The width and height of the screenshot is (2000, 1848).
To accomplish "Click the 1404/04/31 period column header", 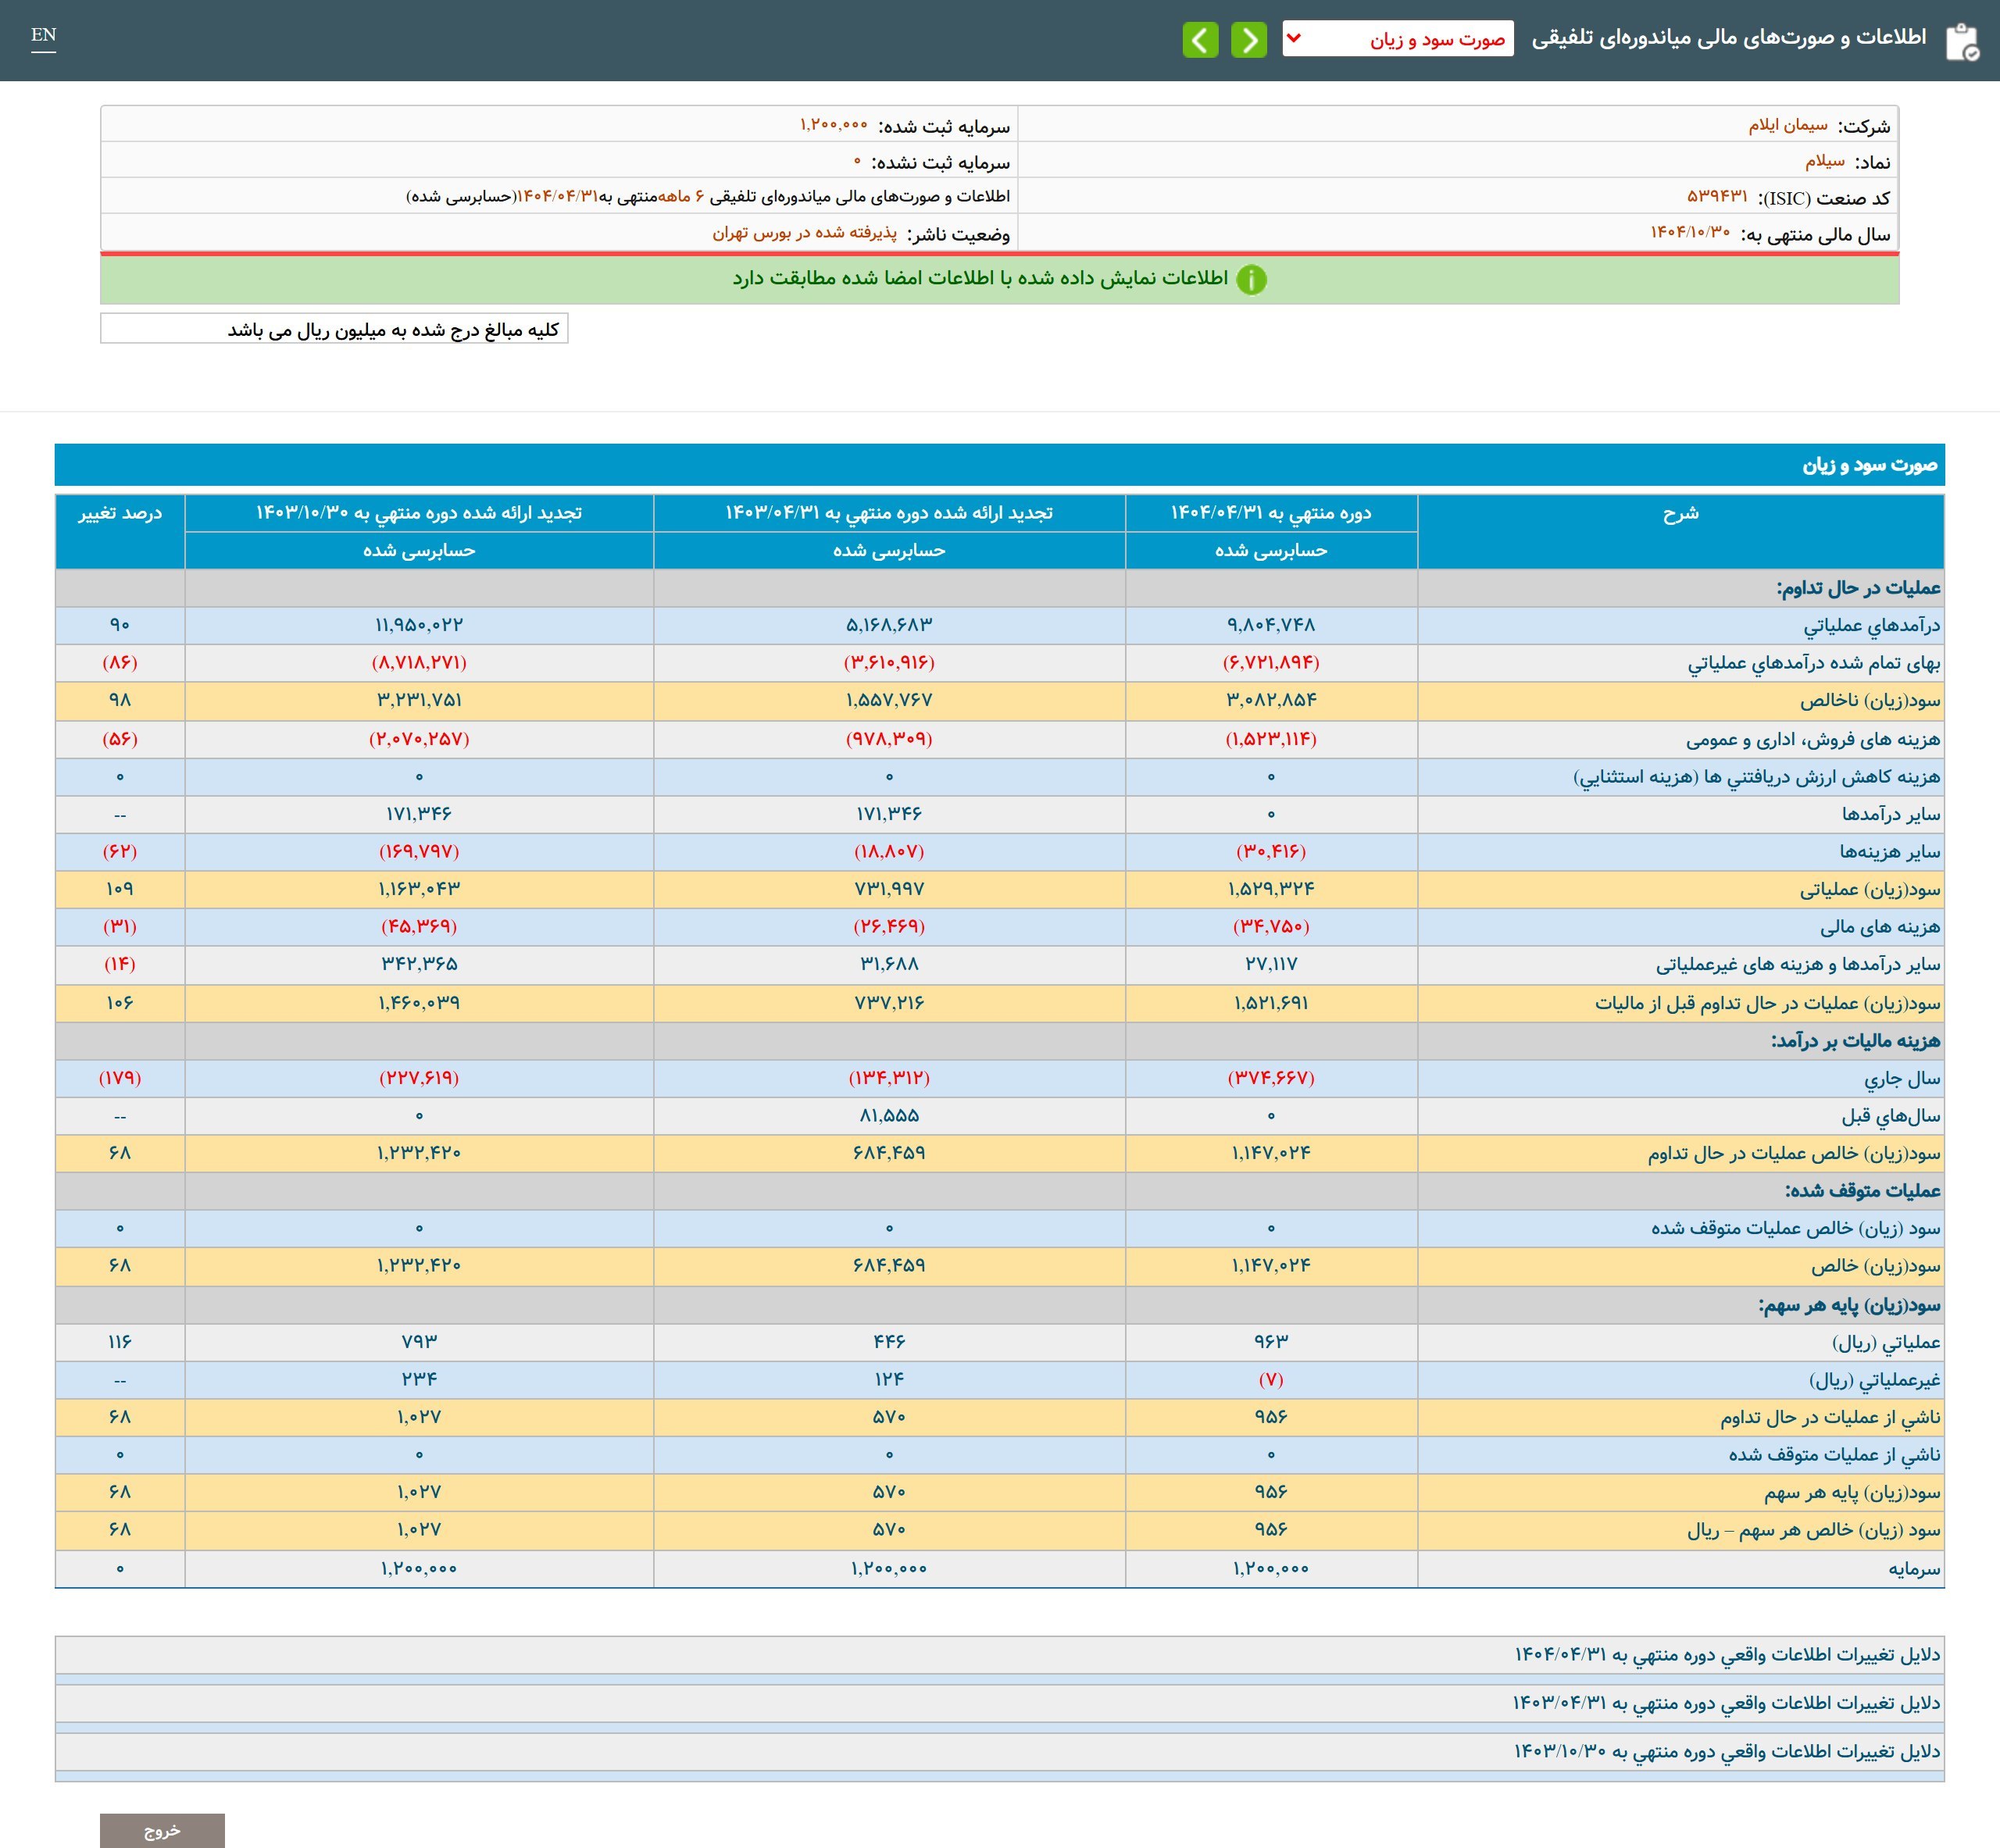I will [x=1271, y=513].
